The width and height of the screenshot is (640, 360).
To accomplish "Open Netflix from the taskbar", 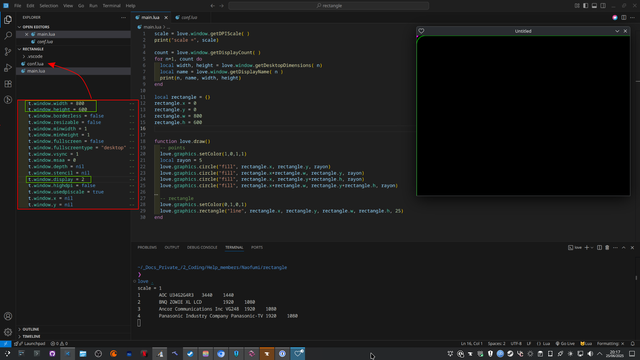I will pyautogui.click(x=144, y=353).
